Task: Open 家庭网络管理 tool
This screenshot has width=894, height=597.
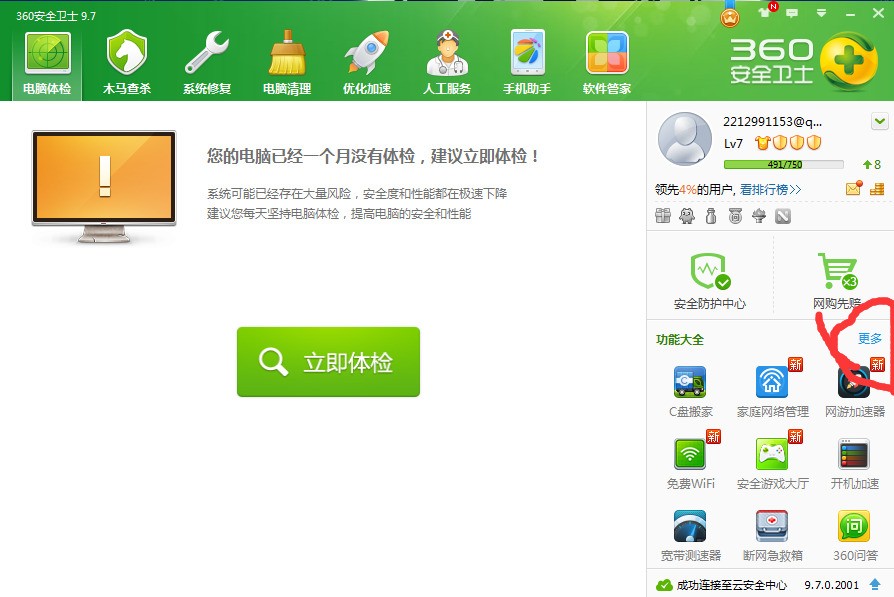Action: tap(773, 391)
